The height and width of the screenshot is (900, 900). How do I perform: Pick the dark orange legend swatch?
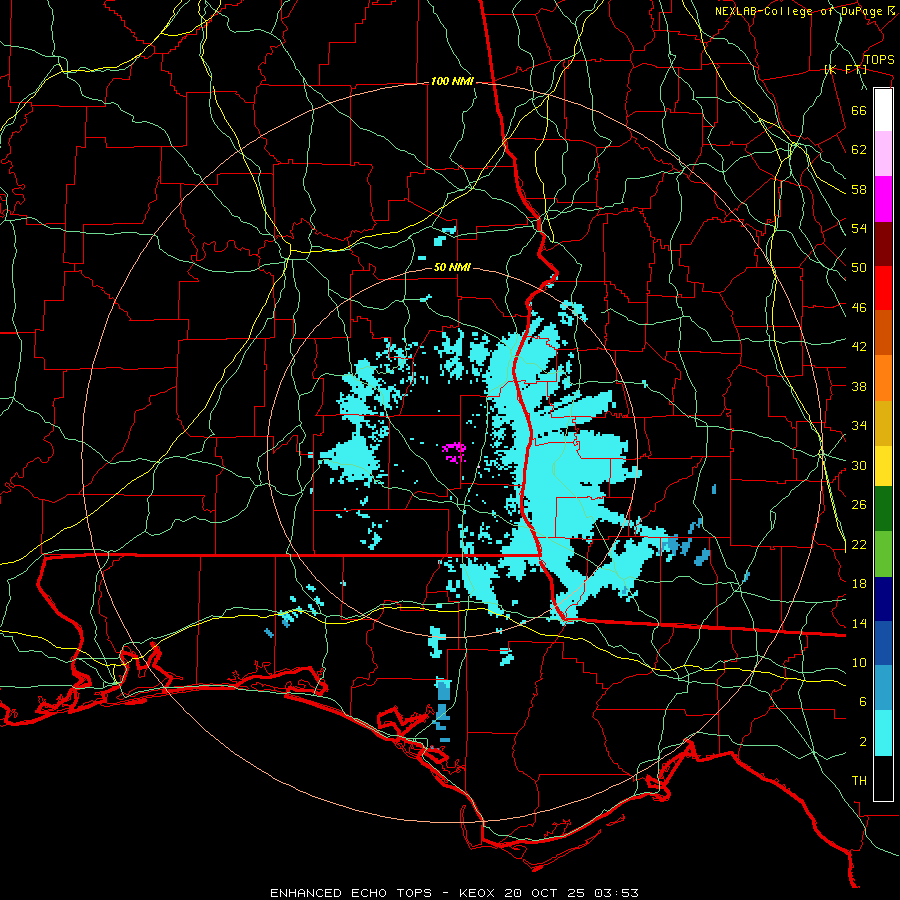click(x=883, y=333)
